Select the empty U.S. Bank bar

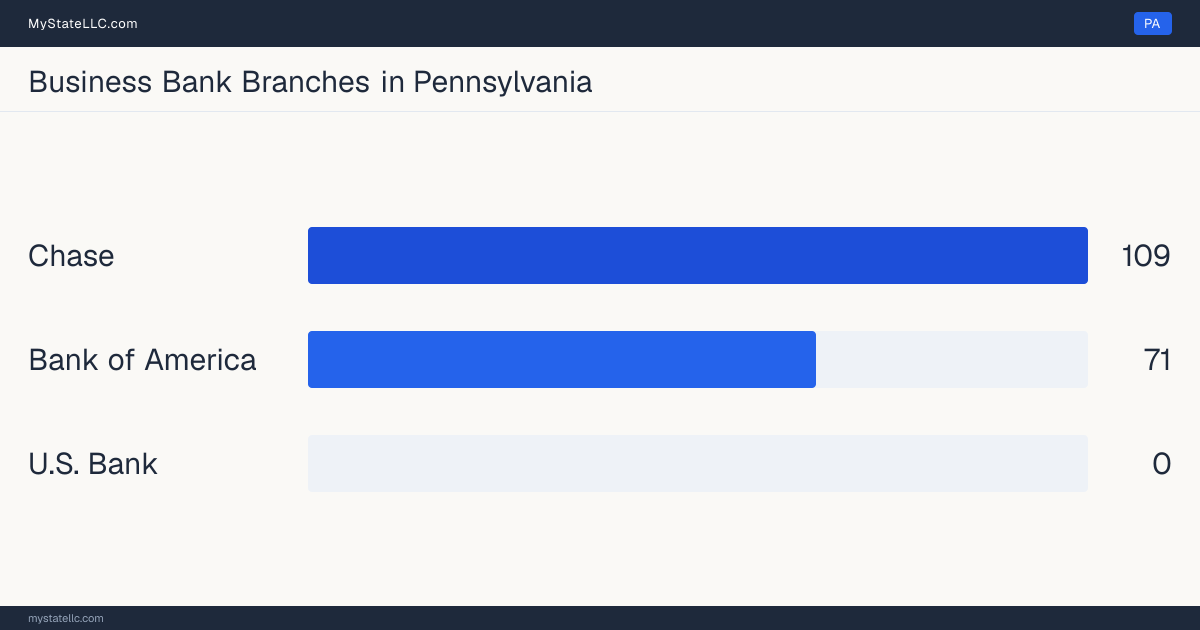point(698,463)
